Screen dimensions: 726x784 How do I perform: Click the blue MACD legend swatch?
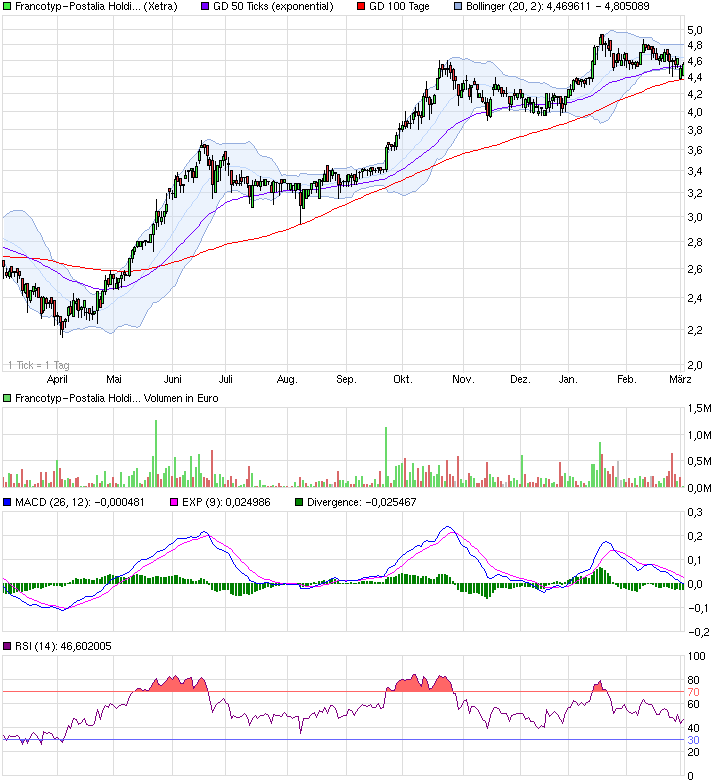(7, 502)
